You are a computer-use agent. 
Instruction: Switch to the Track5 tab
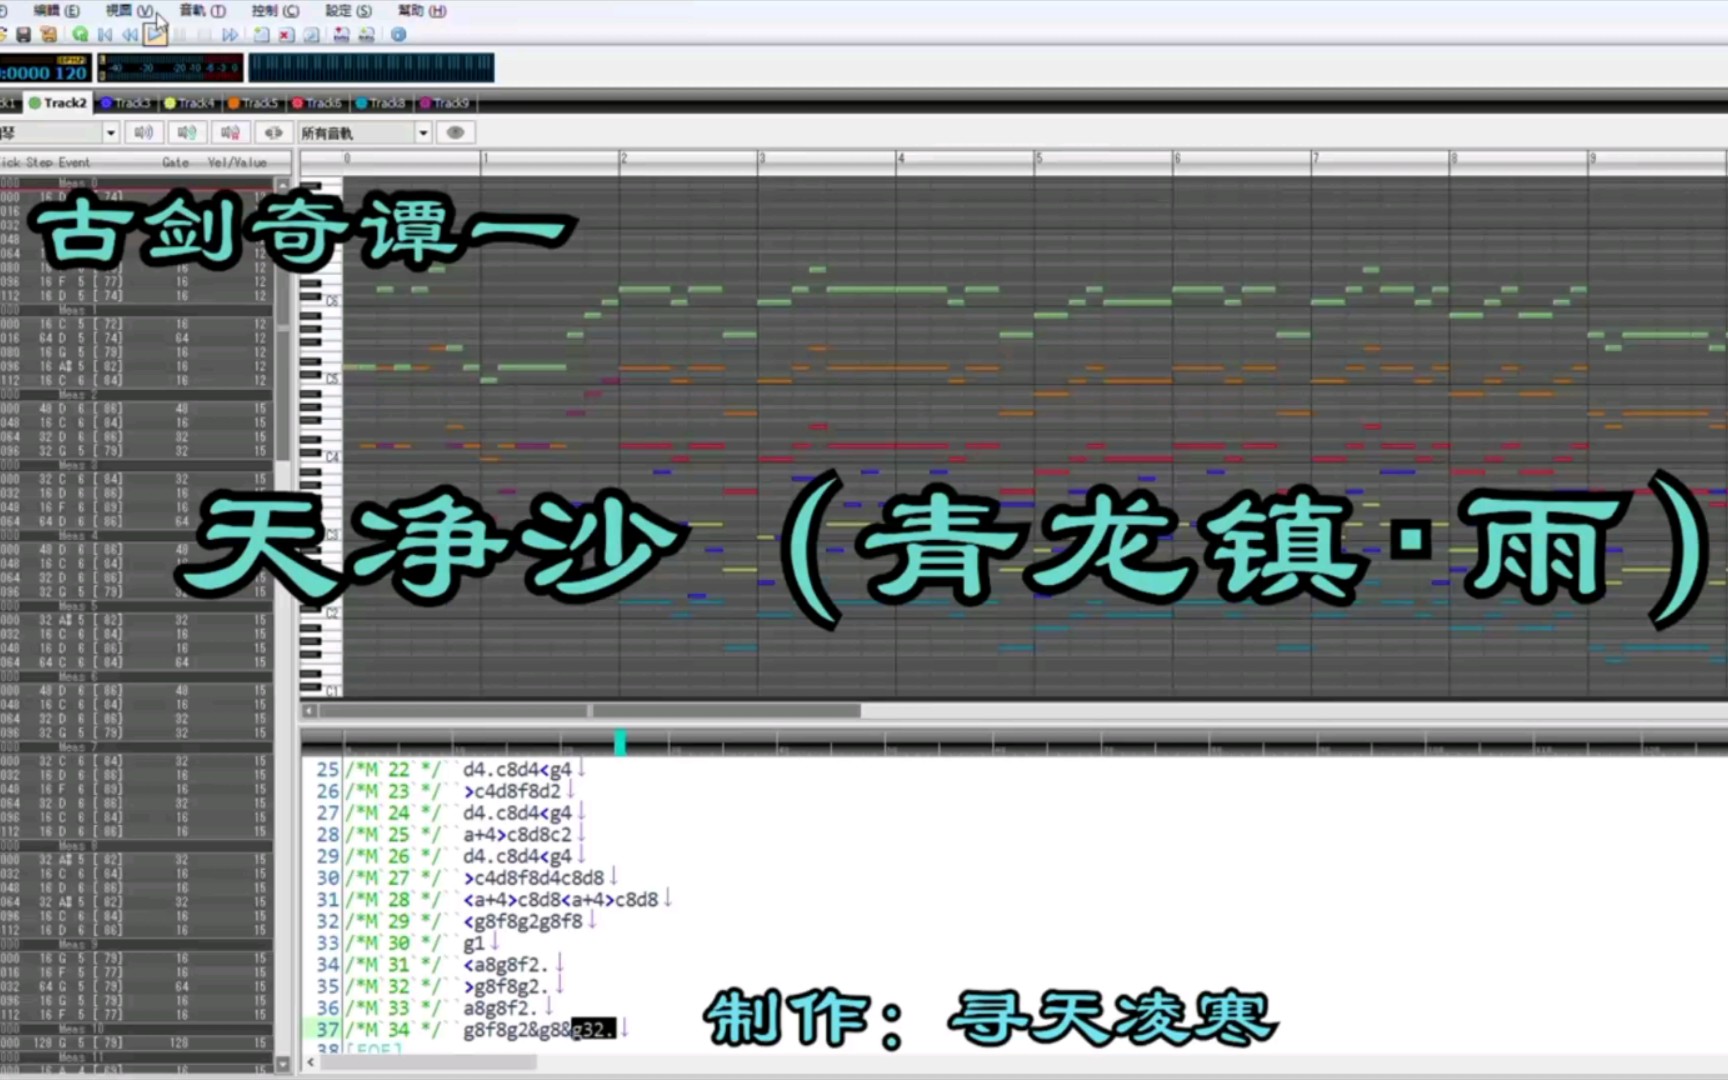pyautogui.click(x=254, y=103)
